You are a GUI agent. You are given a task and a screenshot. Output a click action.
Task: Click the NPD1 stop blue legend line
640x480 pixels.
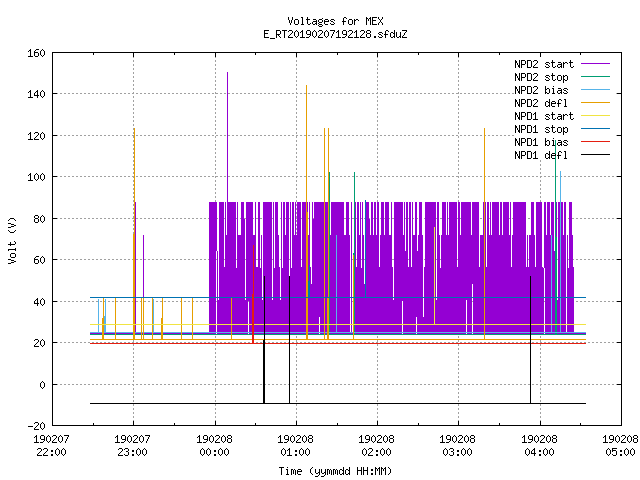(x=595, y=129)
